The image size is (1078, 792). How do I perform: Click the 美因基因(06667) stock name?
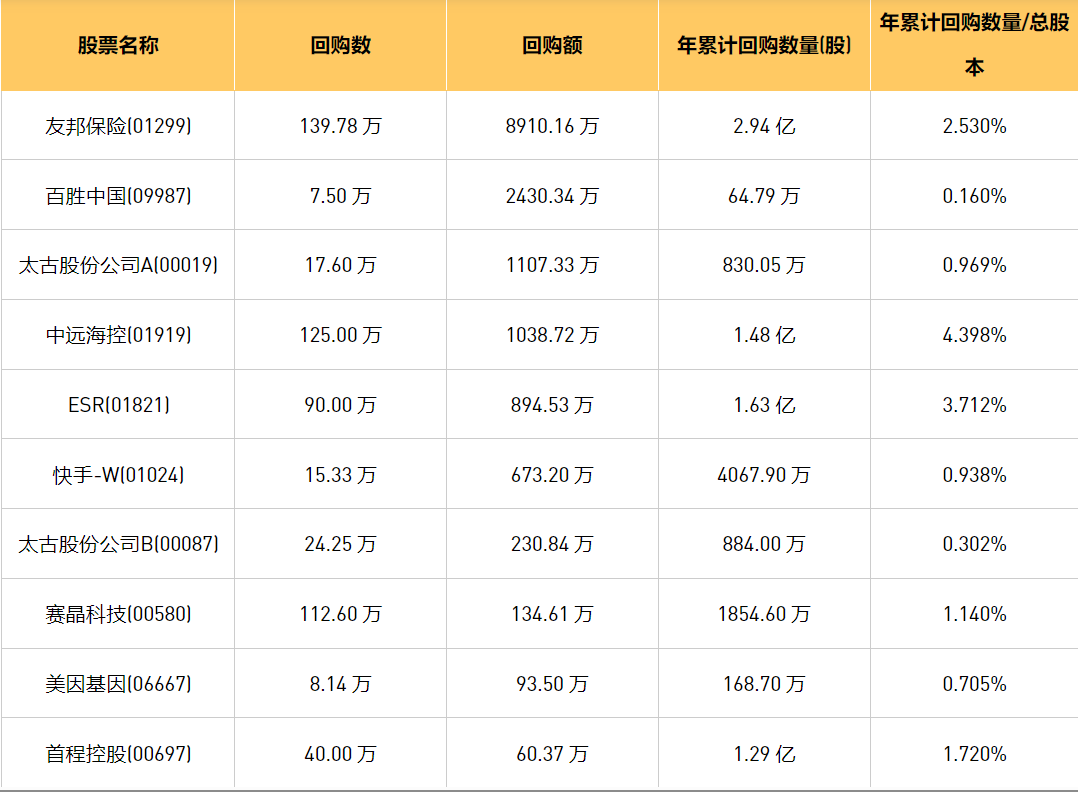pos(118,684)
